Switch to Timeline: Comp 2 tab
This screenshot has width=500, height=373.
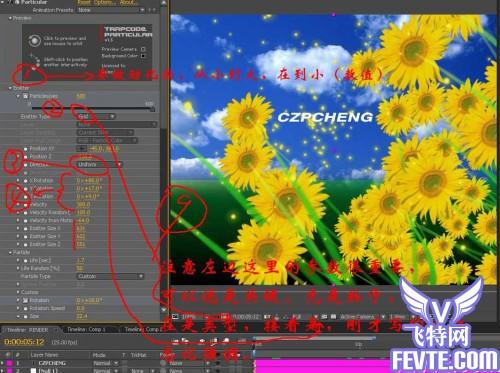coord(143,330)
